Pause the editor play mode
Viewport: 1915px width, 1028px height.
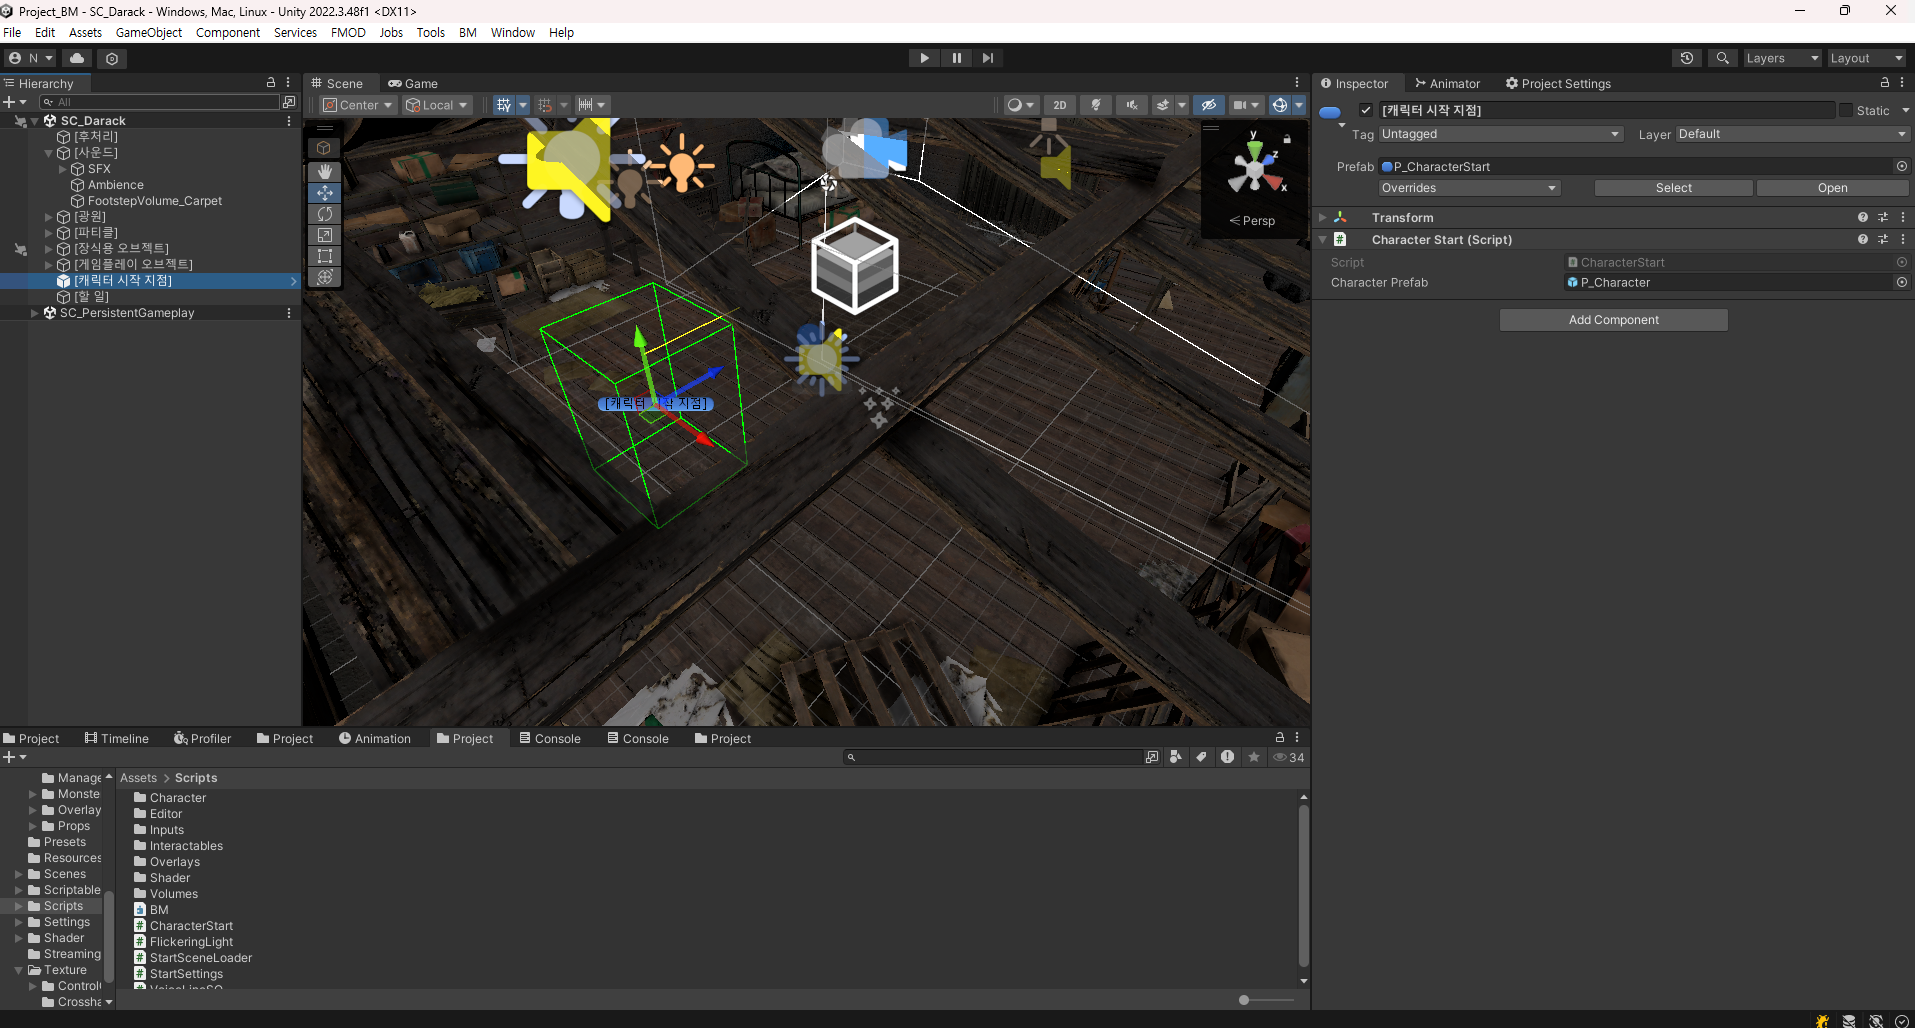(x=956, y=58)
